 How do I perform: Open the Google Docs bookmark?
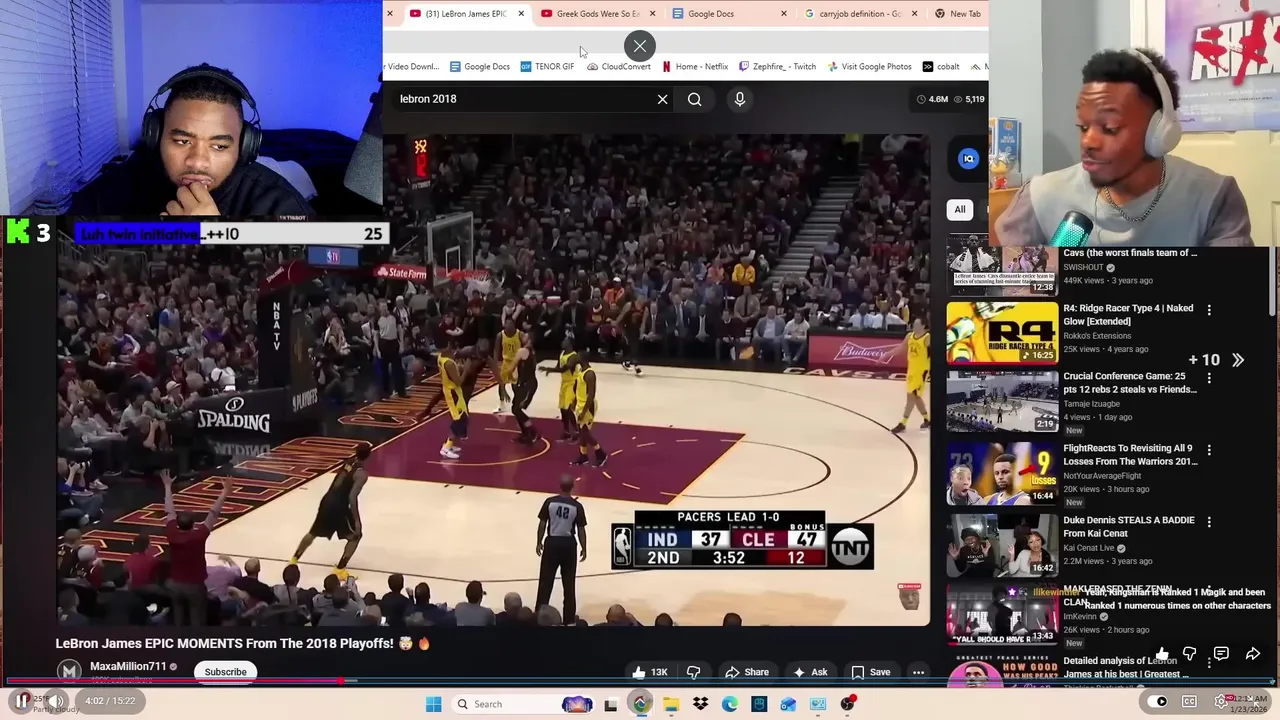coord(480,67)
